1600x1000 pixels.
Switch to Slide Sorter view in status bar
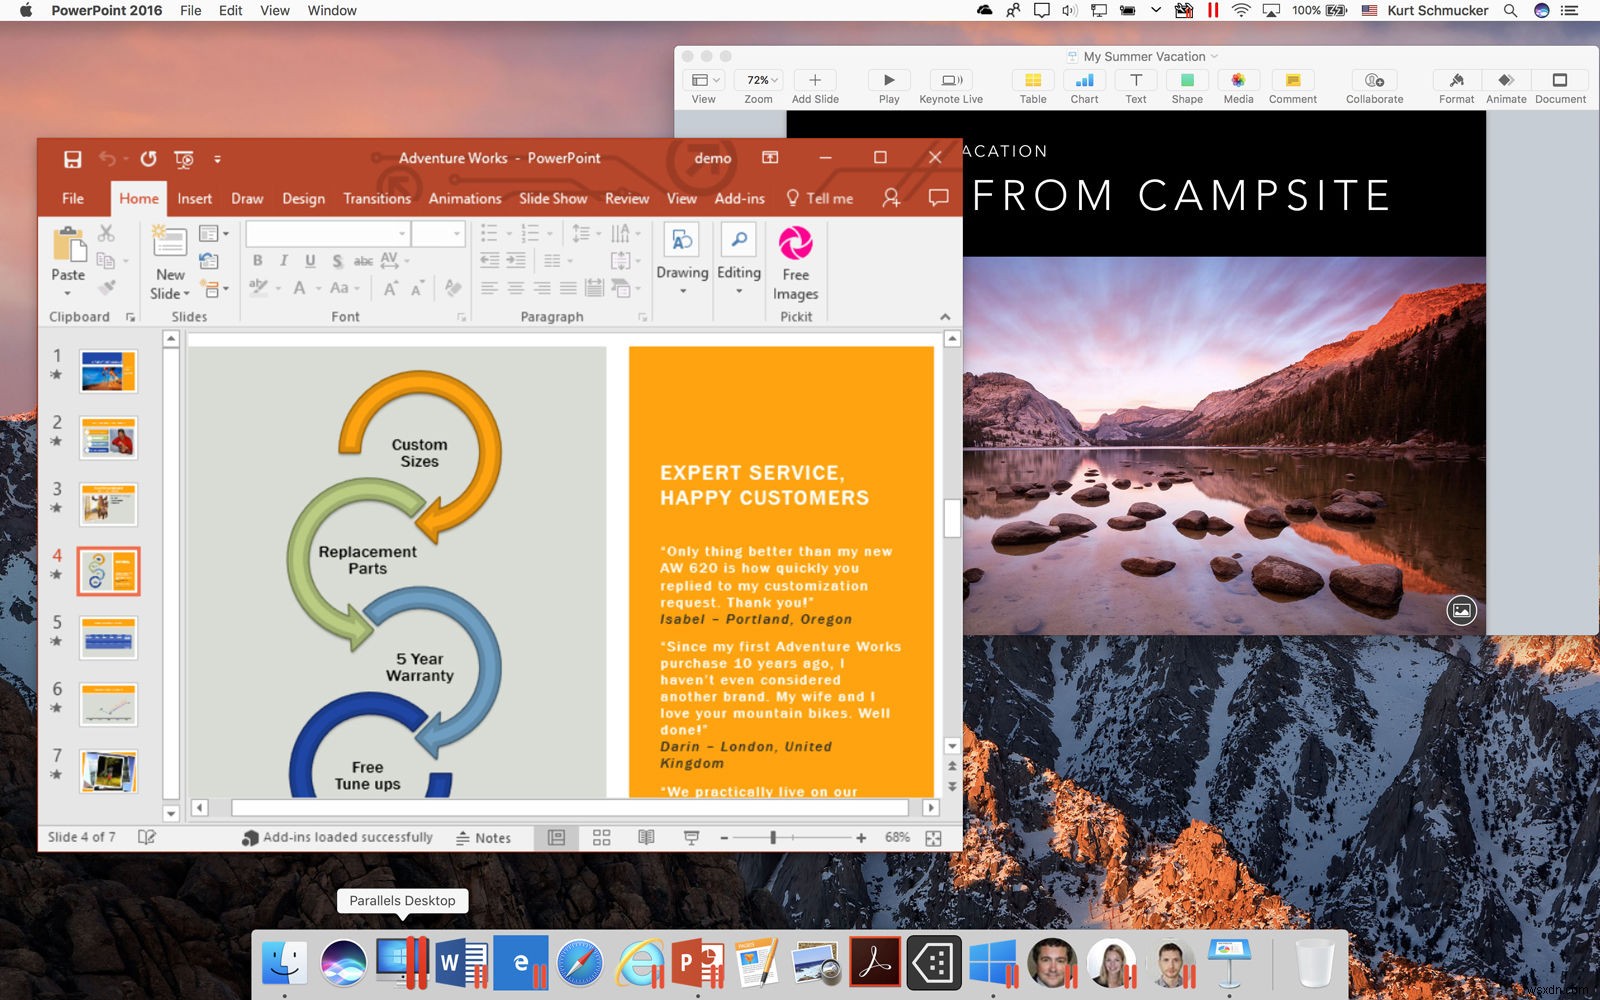click(x=601, y=837)
